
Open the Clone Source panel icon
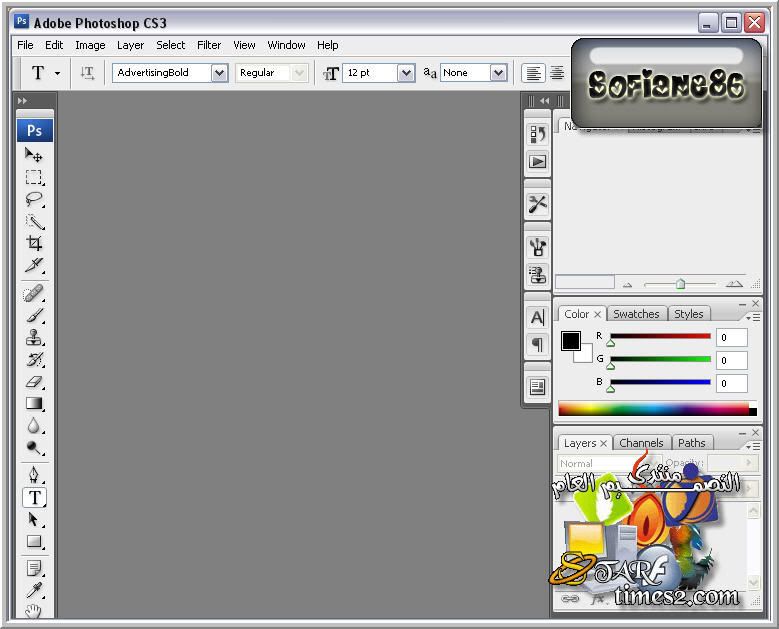point(538,274)
